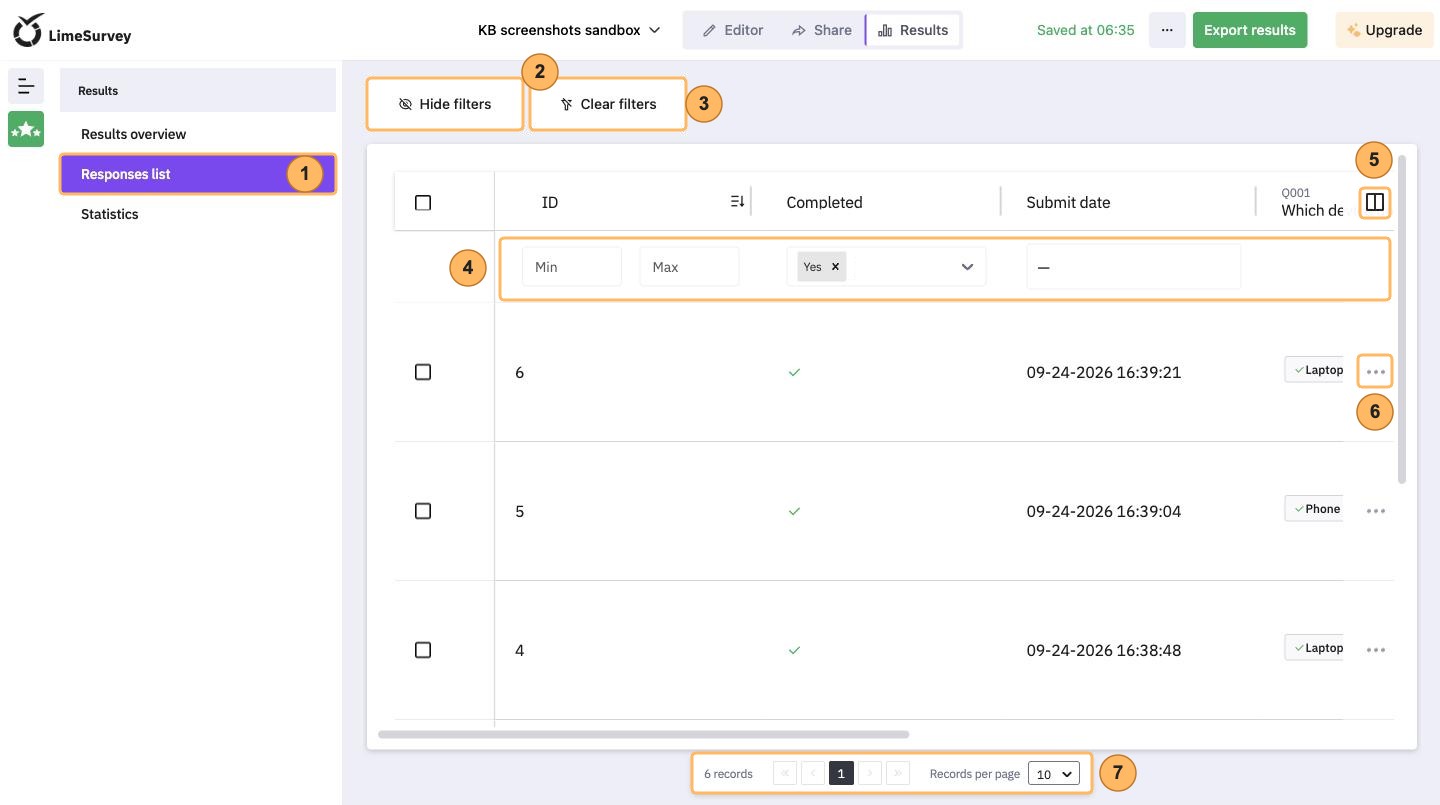
Task: Select the checkbox for response 5
Action: coord(423,511)
